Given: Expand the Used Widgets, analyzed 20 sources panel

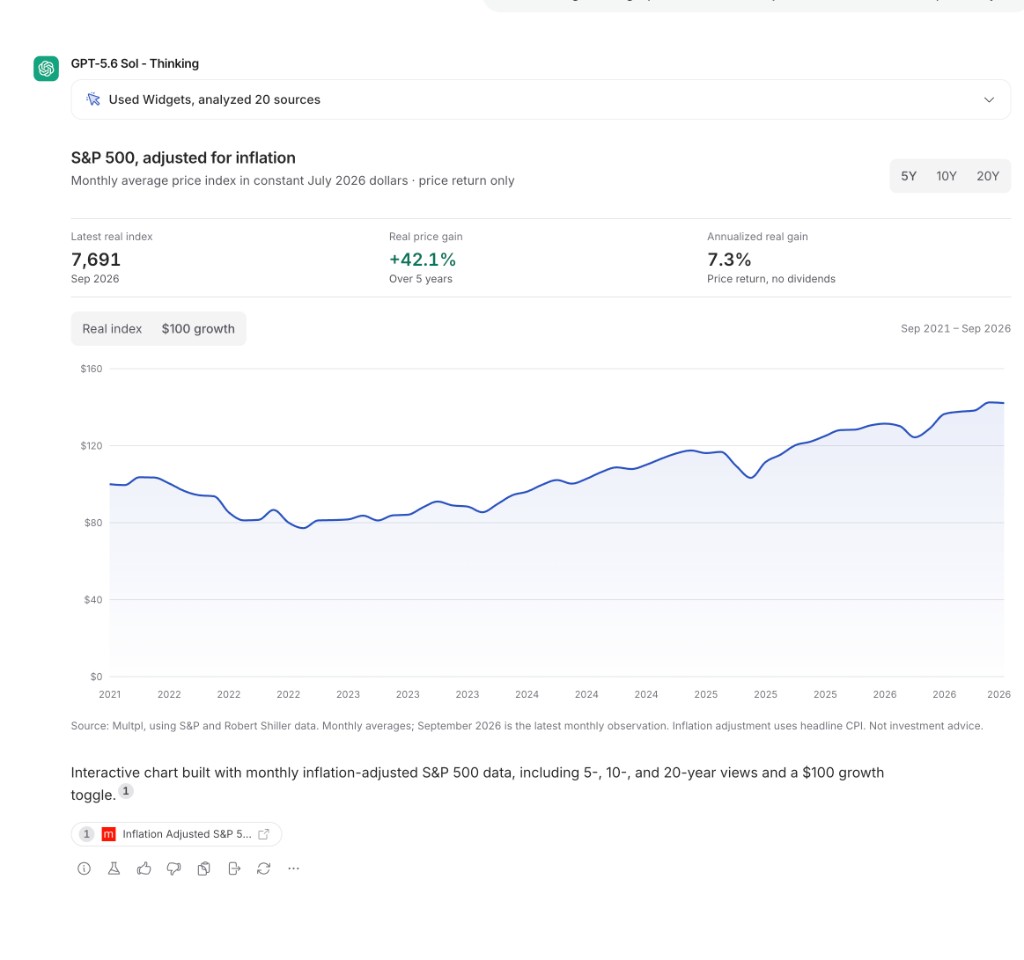Looking at the screenshot, I should click(540, 99).
